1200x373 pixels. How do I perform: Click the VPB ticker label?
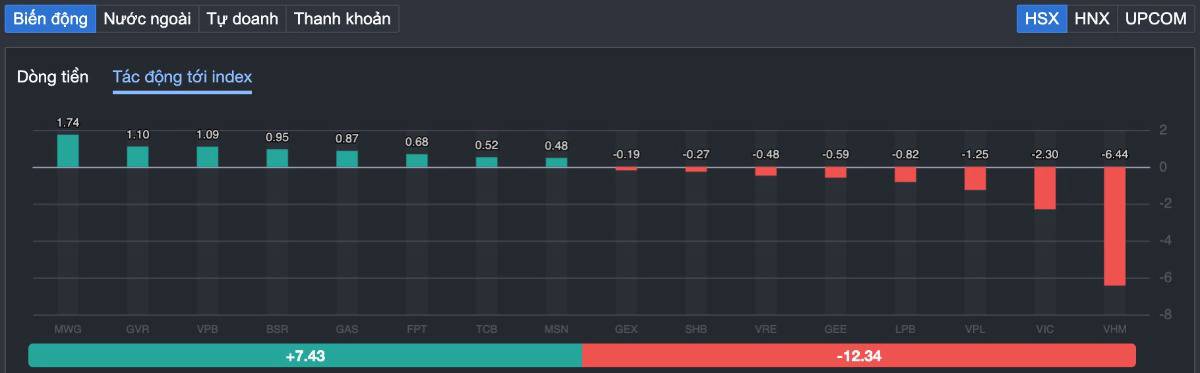click(207, 329)
